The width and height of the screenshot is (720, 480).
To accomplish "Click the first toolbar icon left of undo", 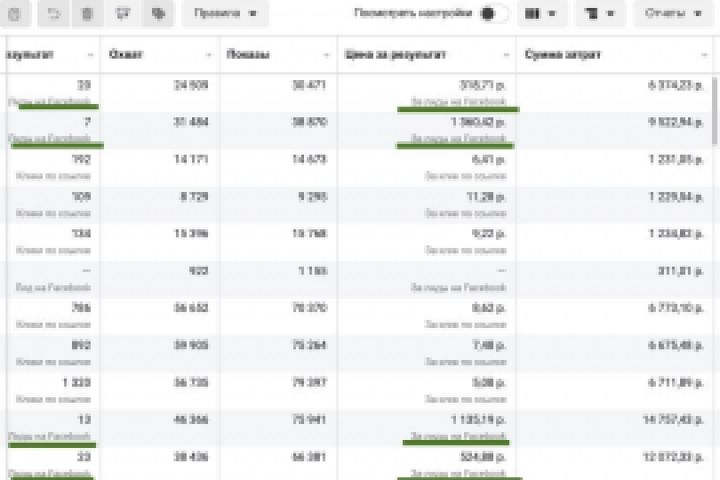I will click(x=14, y=13).
